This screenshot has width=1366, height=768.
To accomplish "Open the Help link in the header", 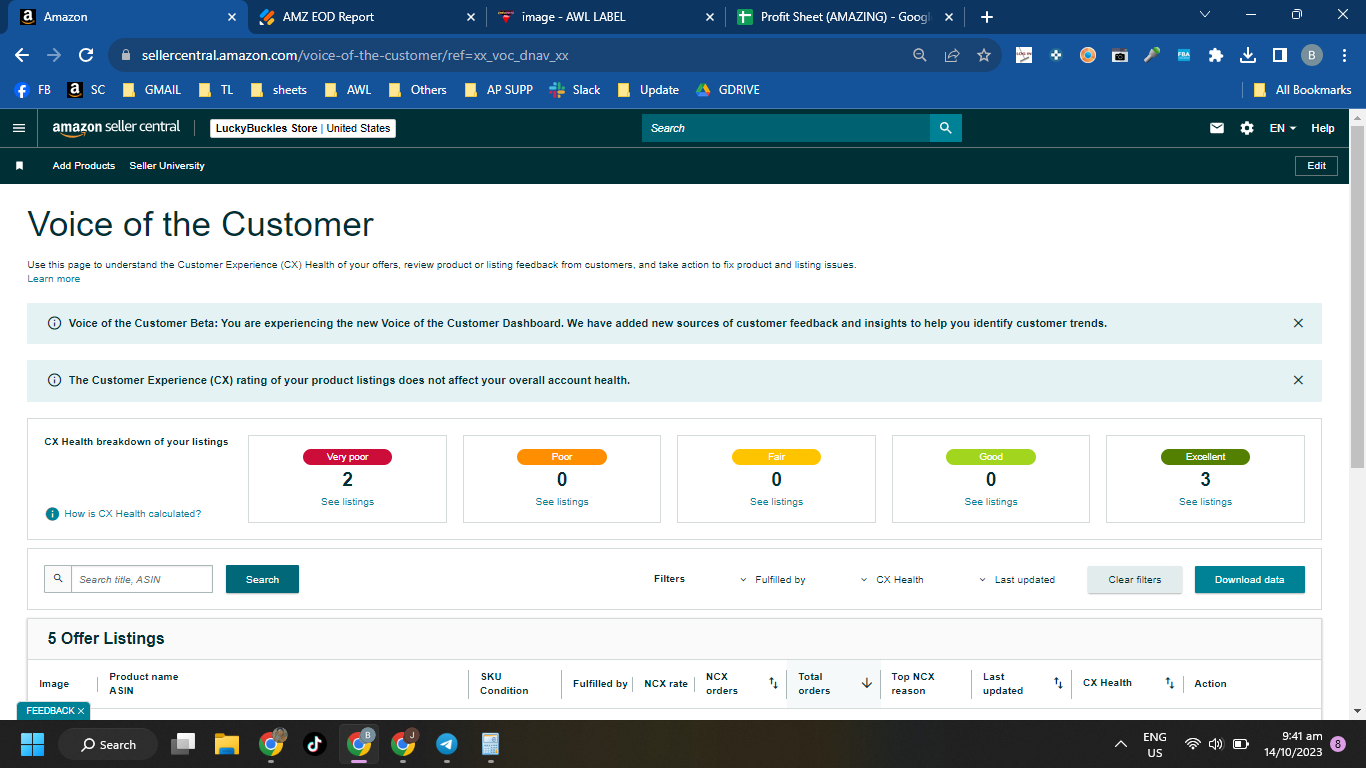I will point(1323,128).
